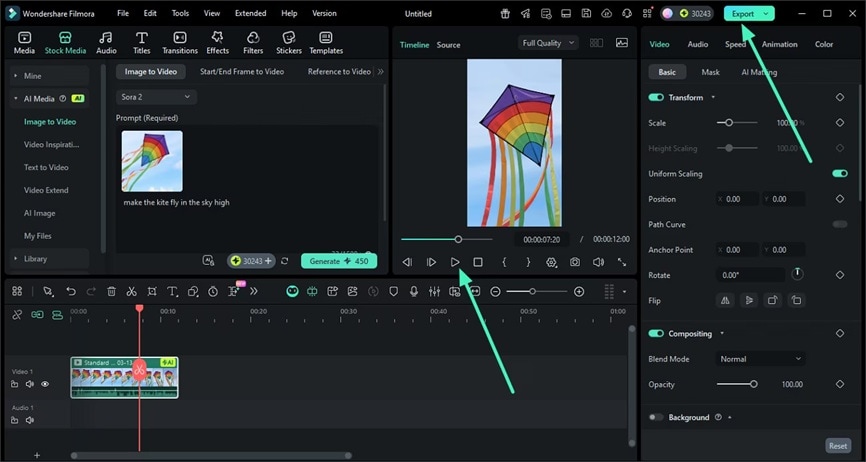Open the Extended menu
This screenshot has width=866, height=462.
[x=250, y=14]
